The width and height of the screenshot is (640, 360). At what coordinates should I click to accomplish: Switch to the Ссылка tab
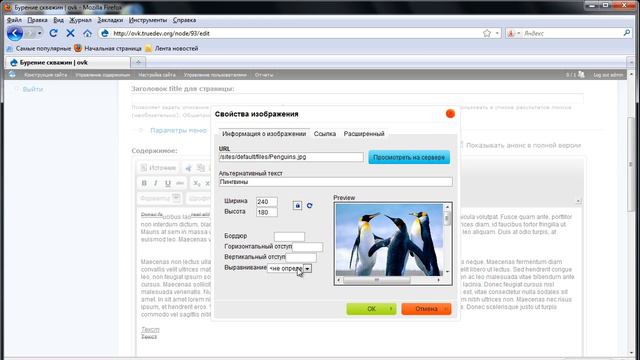(x=325, y=133)
